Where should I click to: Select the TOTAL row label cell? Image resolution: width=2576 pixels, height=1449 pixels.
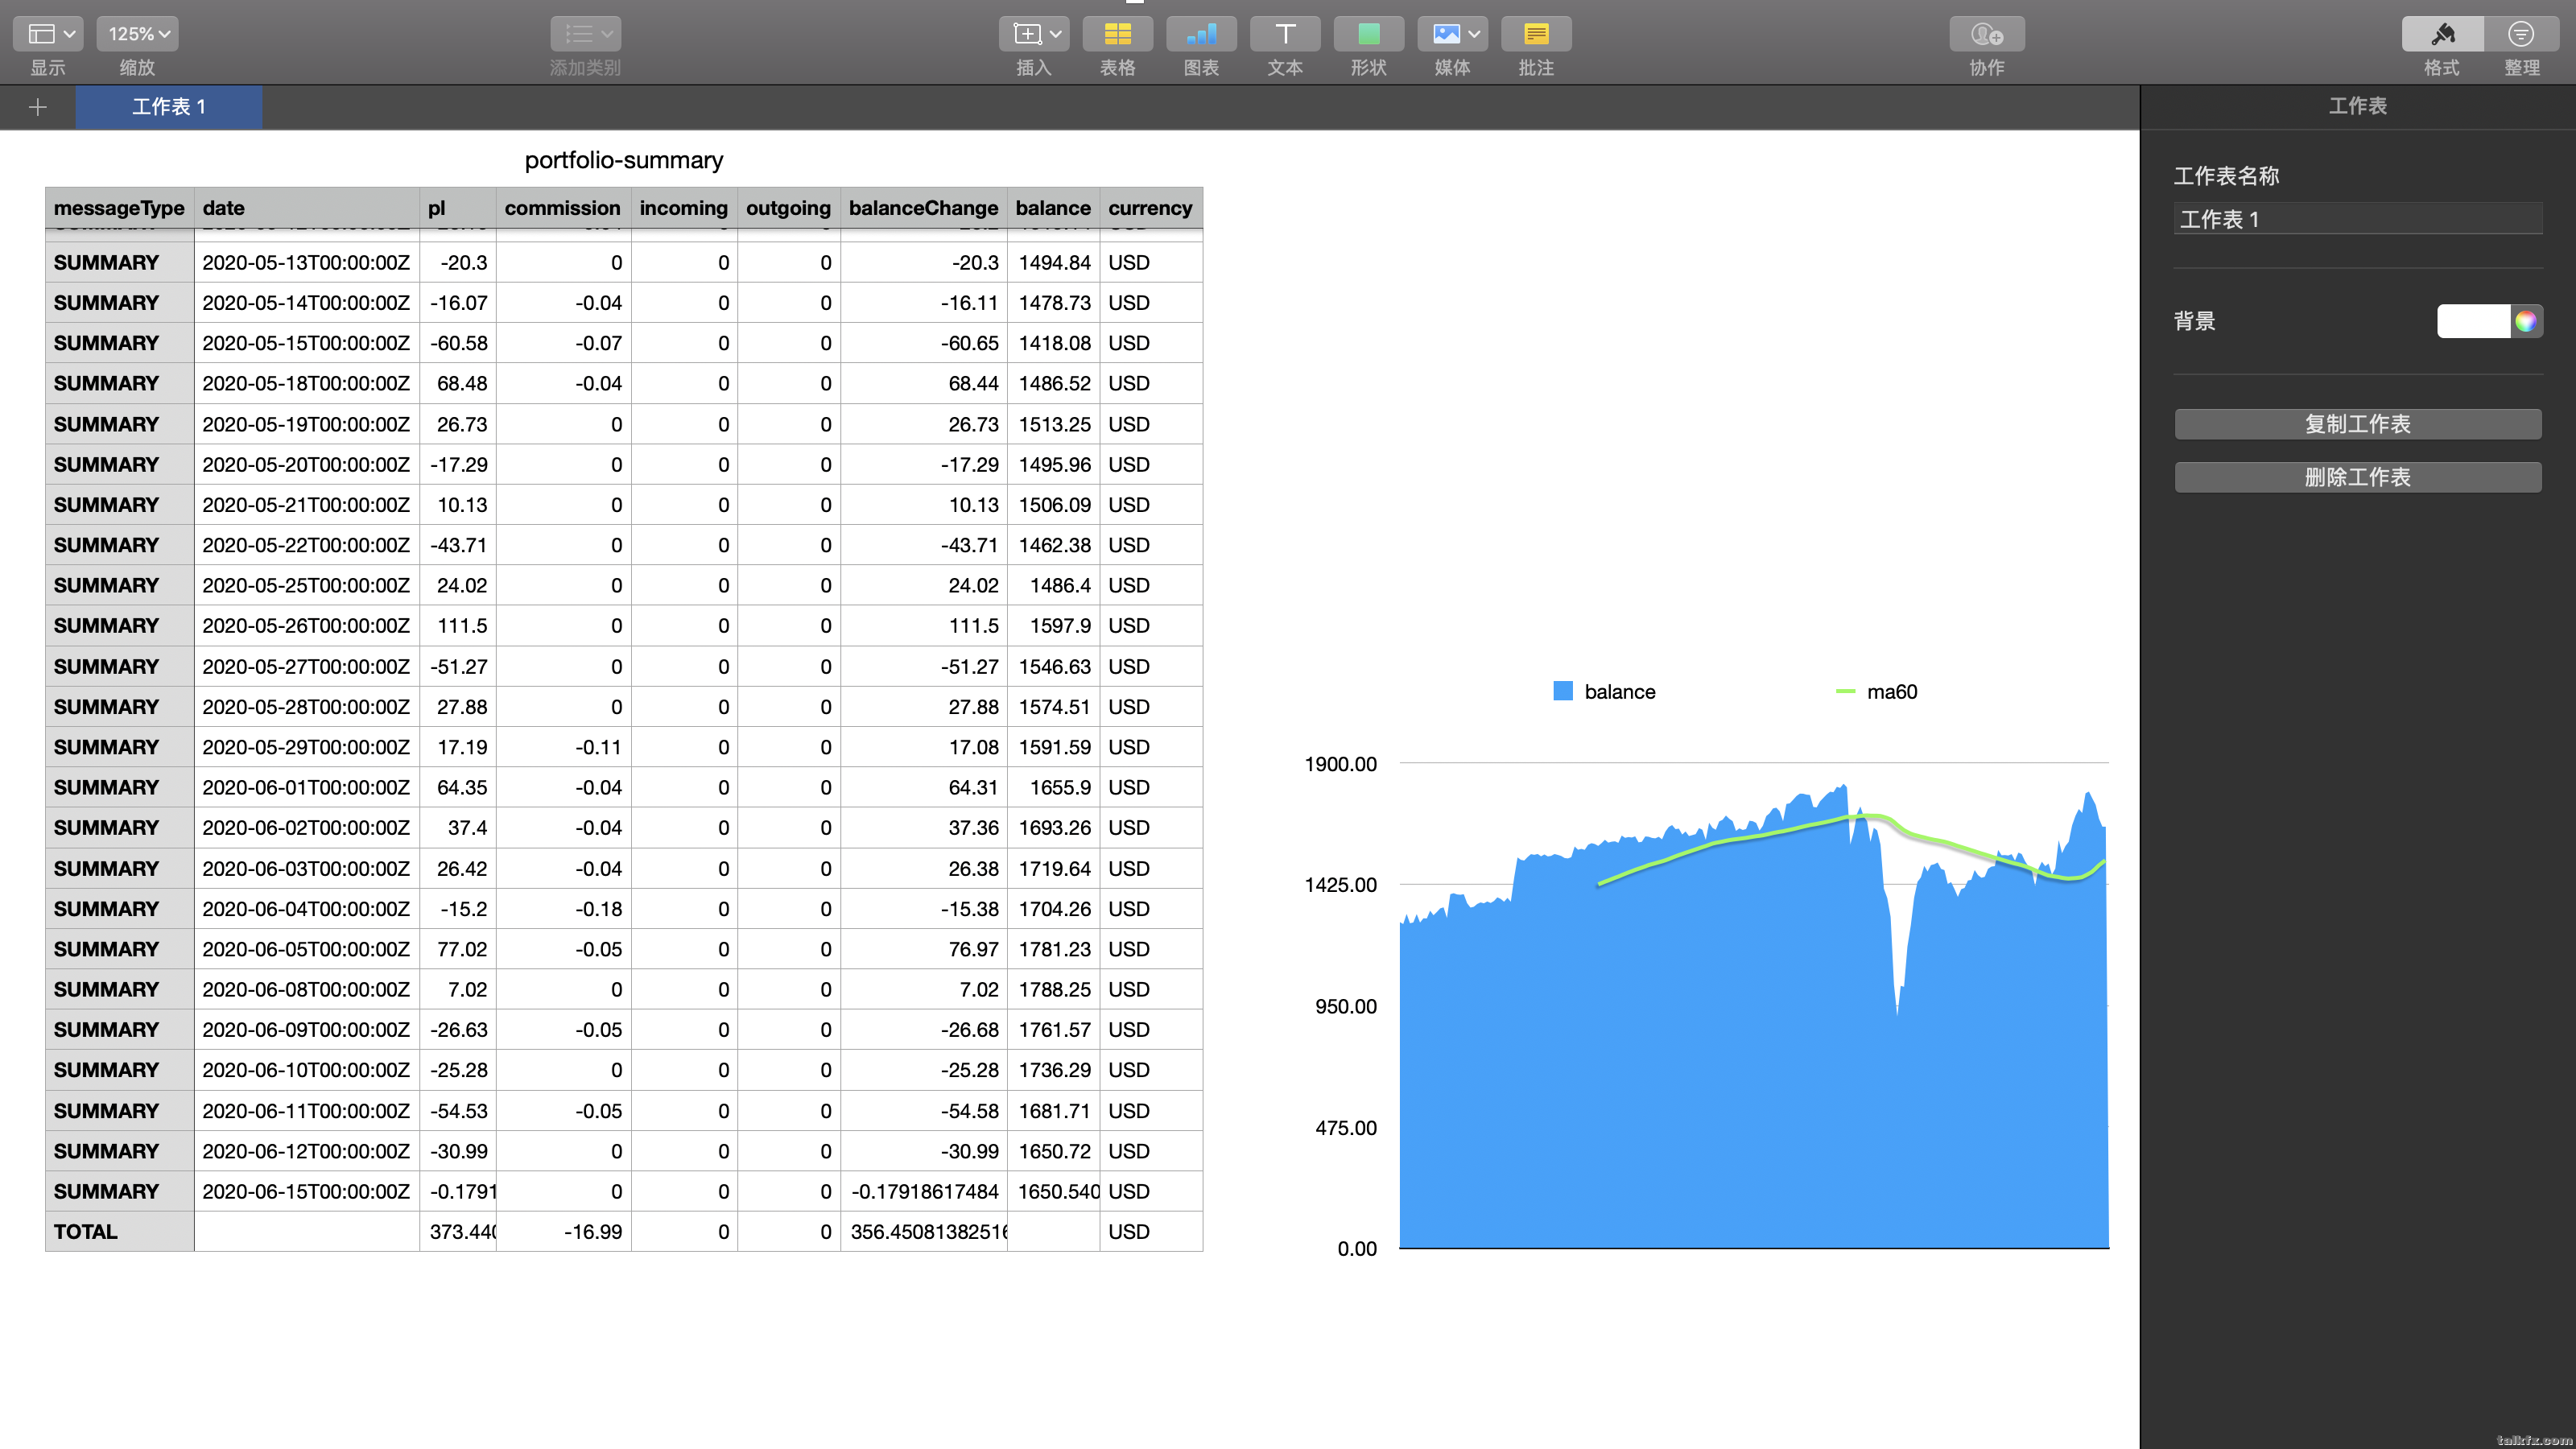(x=119, y=1232)
